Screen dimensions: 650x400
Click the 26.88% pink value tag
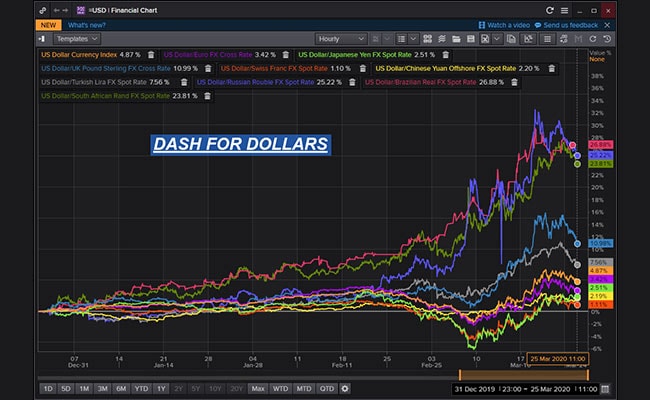click(601, 145)
